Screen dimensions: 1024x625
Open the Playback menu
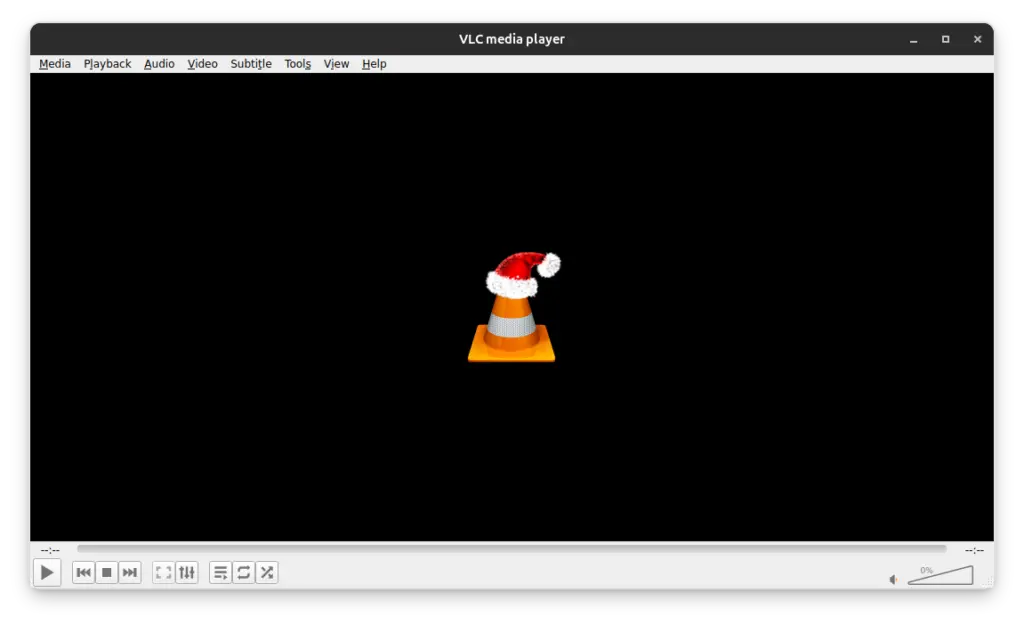point(107,63)
